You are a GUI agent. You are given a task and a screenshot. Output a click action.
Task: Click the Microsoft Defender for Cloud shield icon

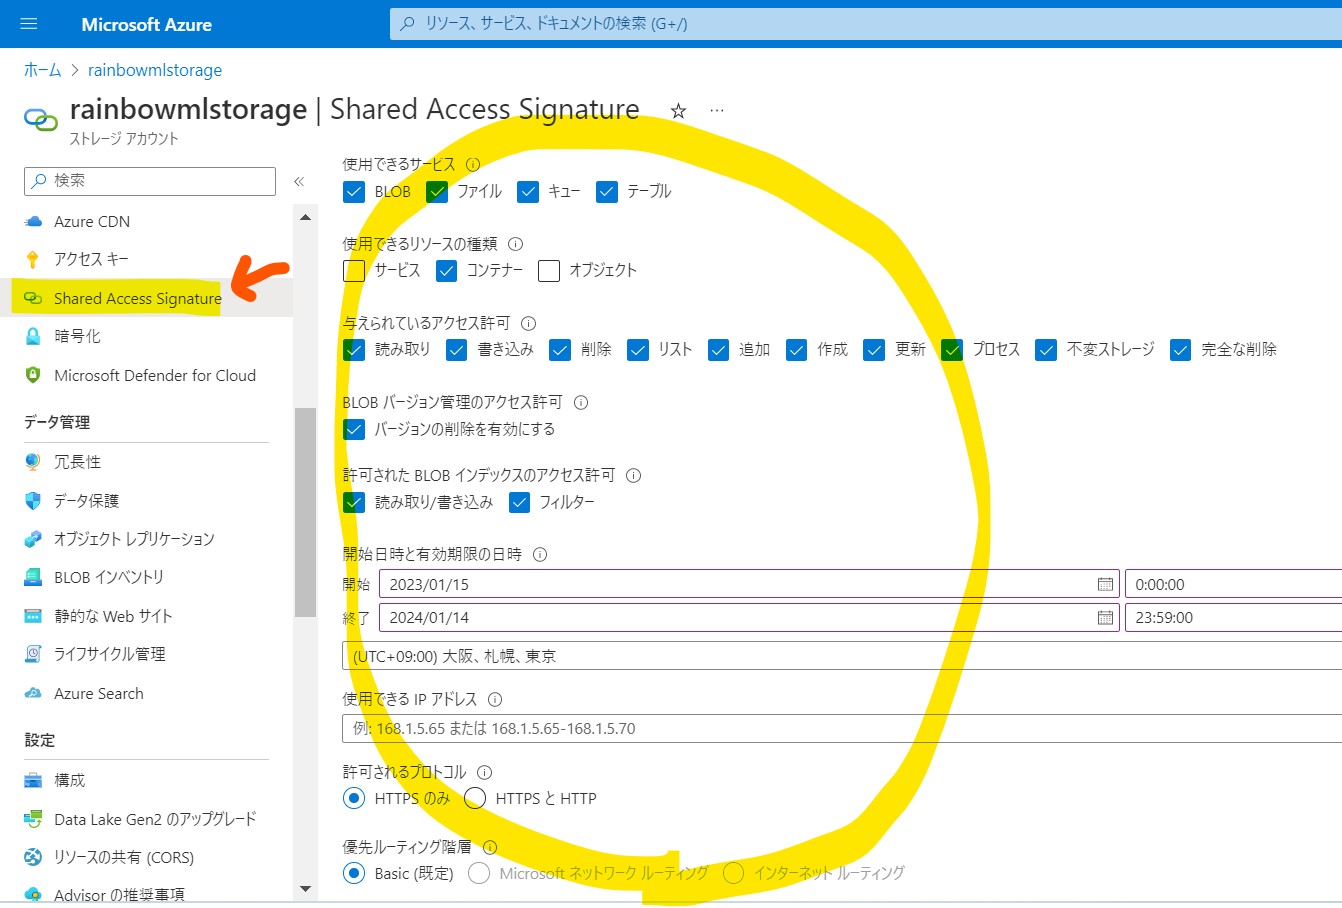[x=33, y=375]
